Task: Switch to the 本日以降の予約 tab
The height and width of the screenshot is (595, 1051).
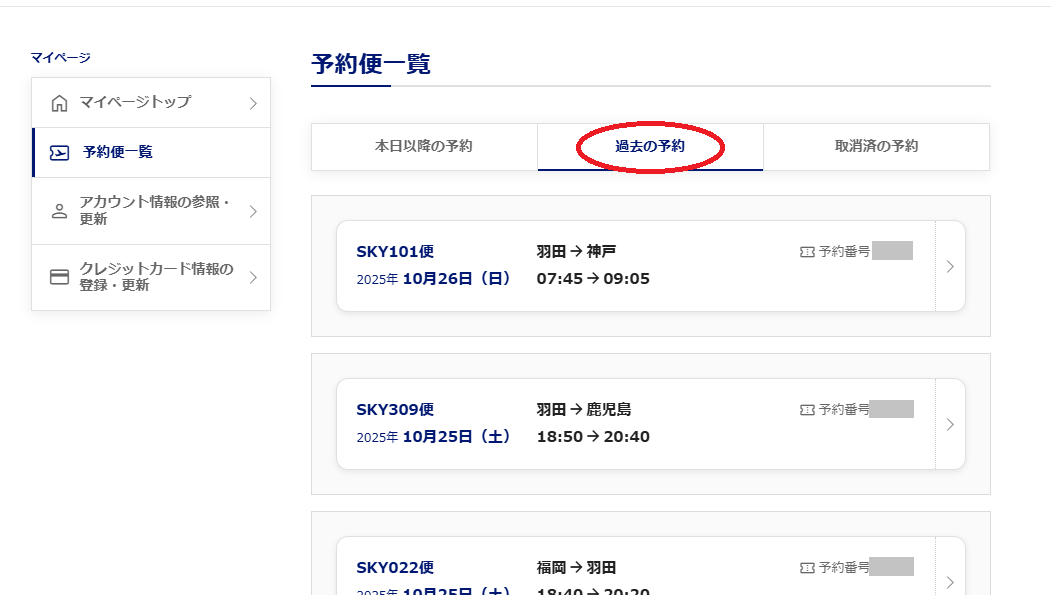Action: click(424, 147)
